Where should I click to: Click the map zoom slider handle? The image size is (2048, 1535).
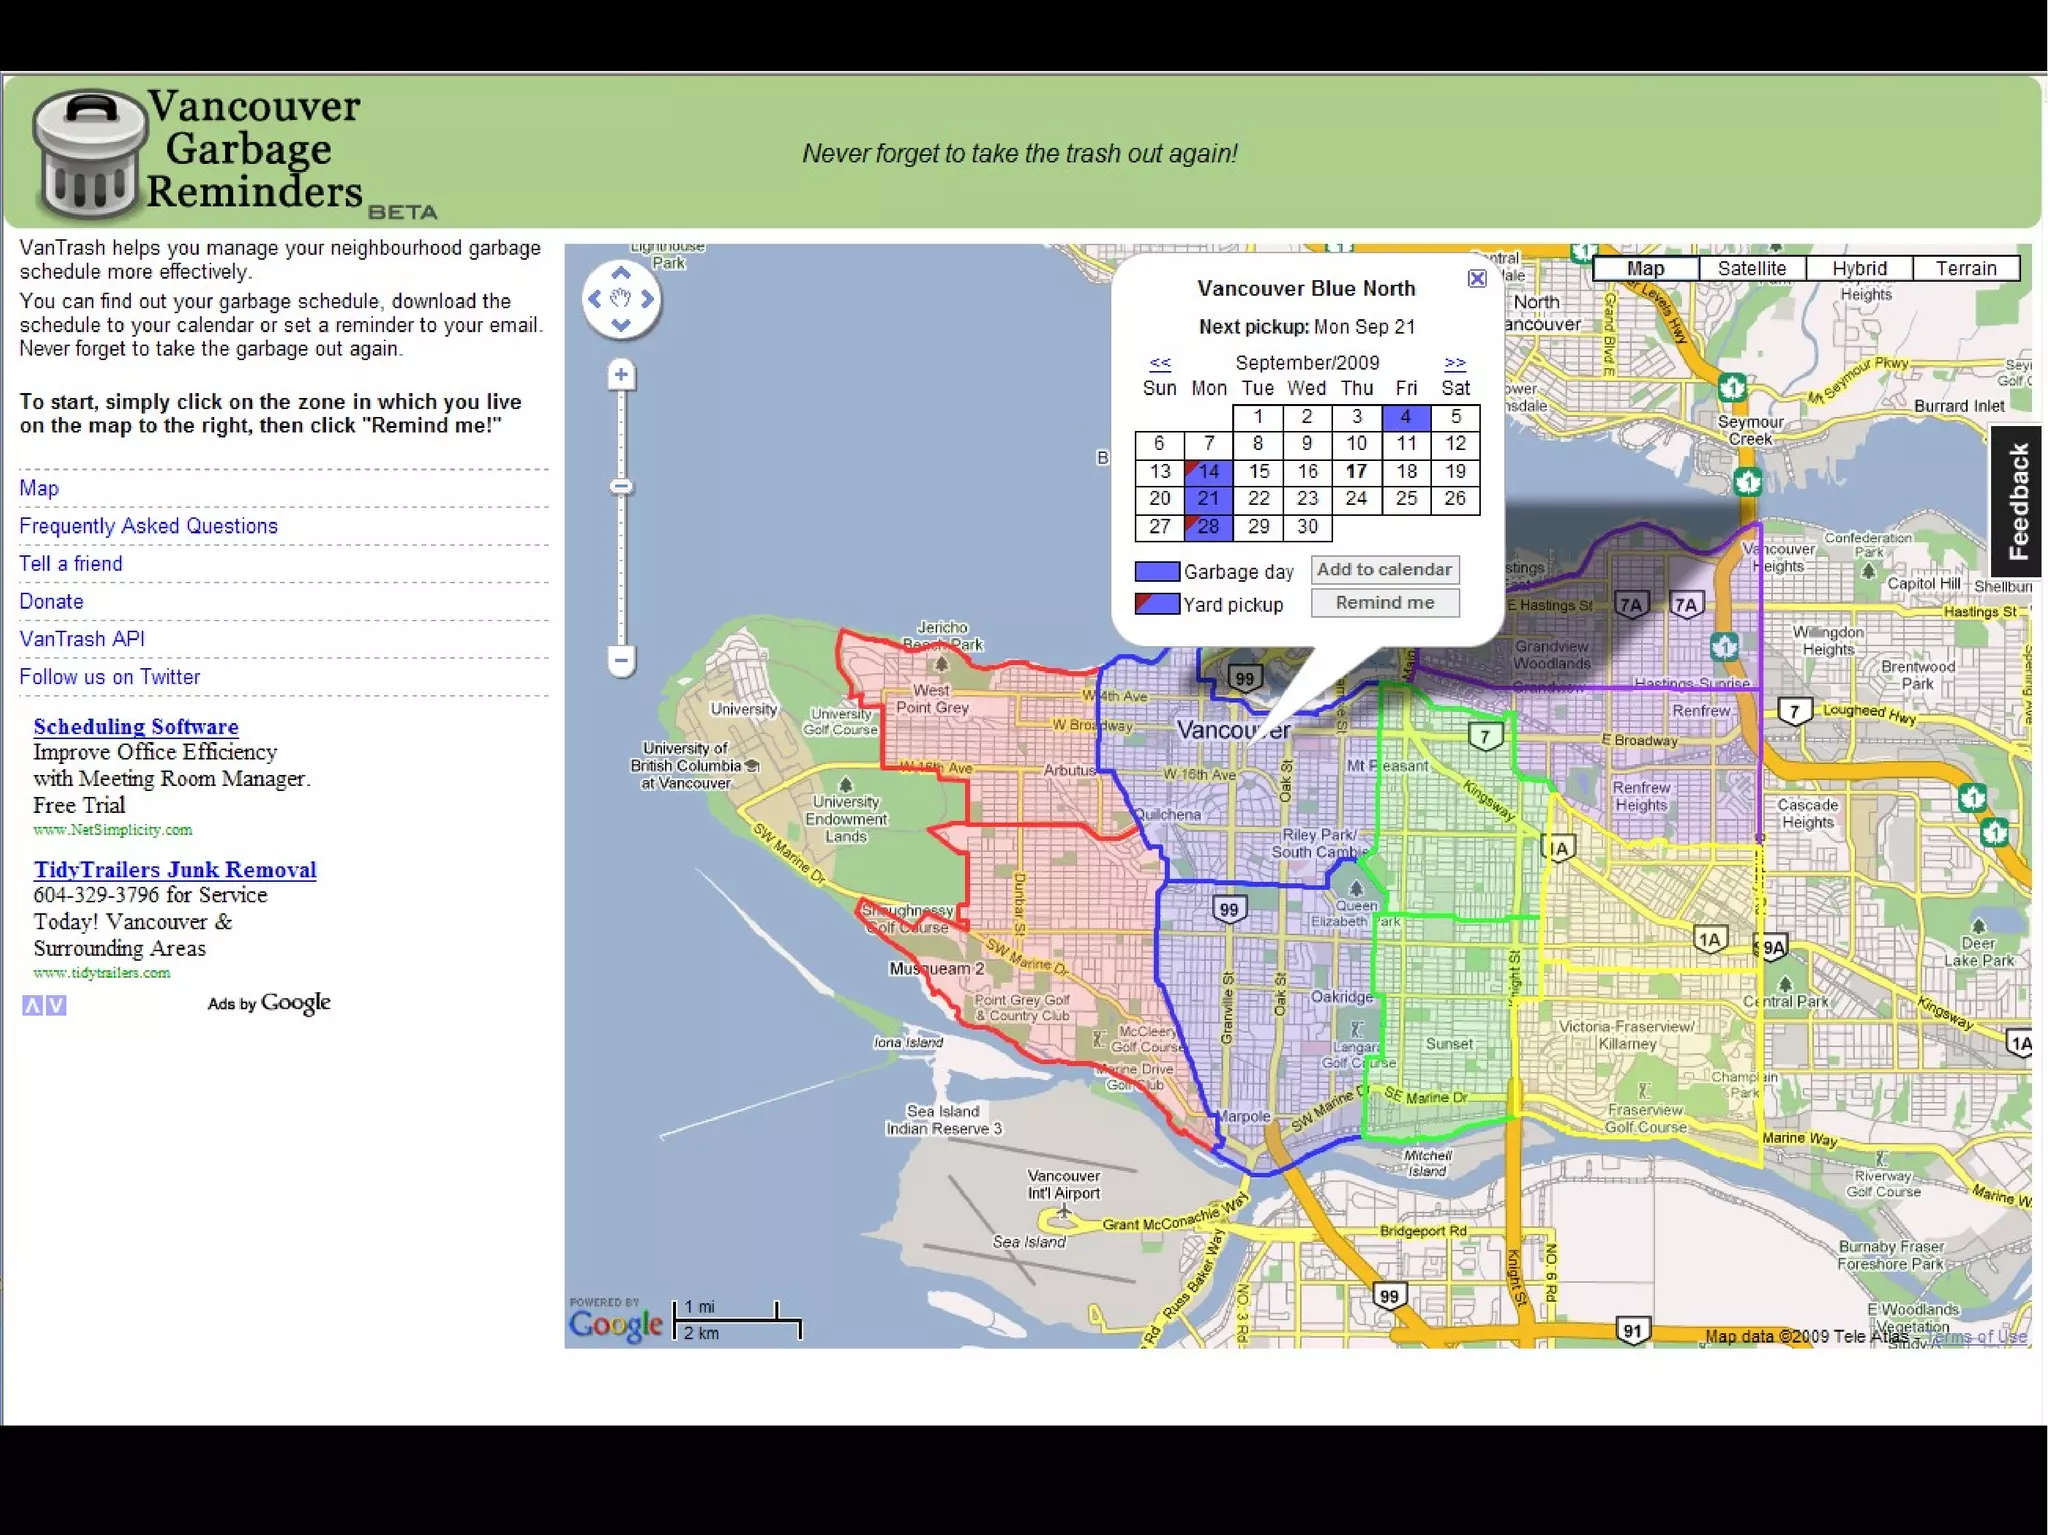click(x=621, y=487)
